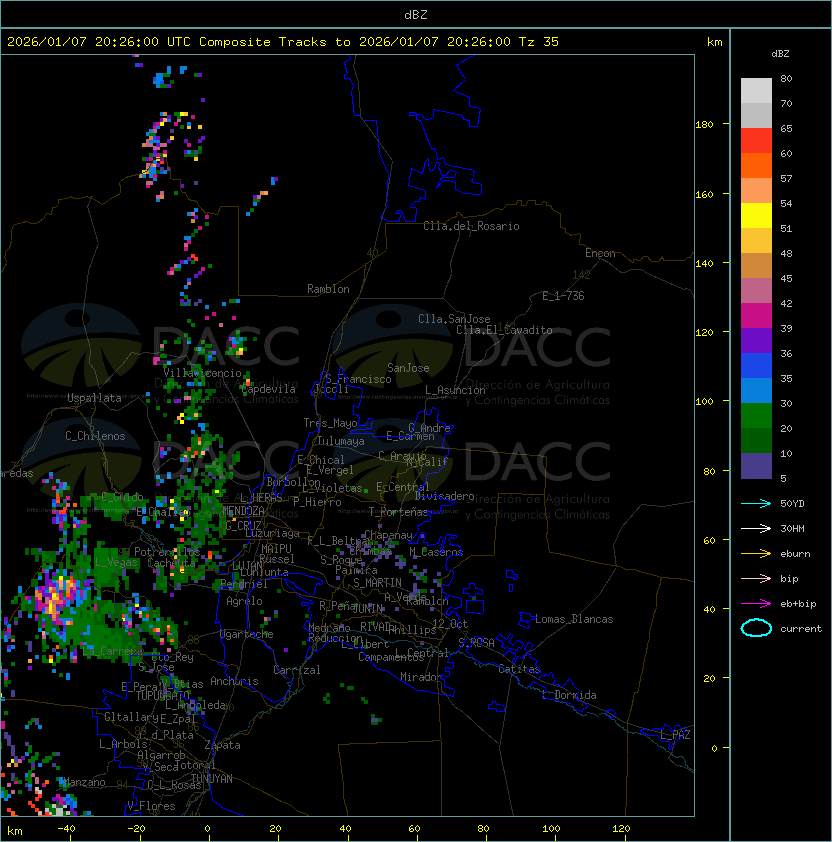Click the 'Villavicencio' map label
832x842 pixels.
pyautogui.click(x=202, y=373)
